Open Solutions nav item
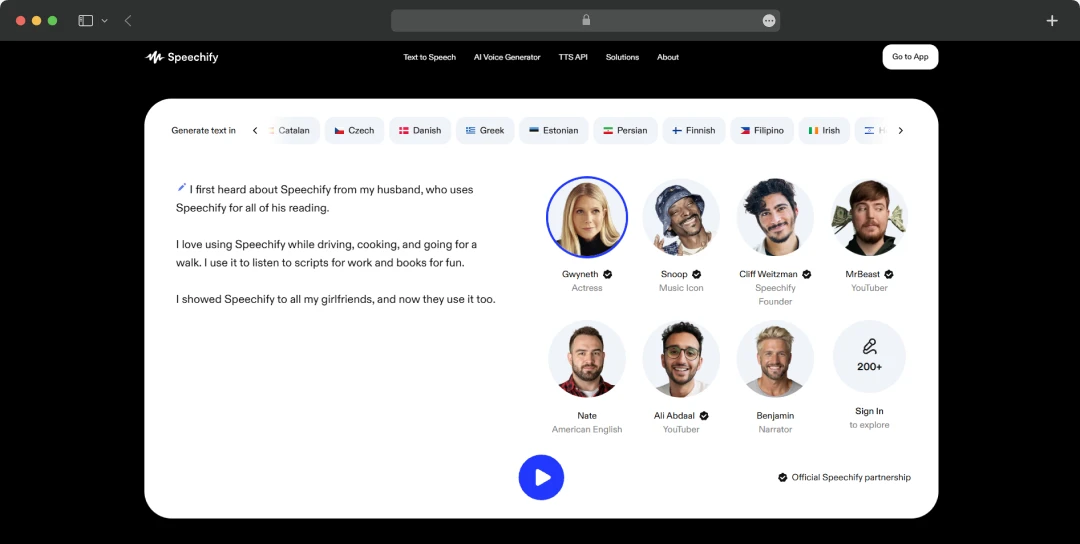Viewport: 1080px width, 544px height. tap(623, 57)
